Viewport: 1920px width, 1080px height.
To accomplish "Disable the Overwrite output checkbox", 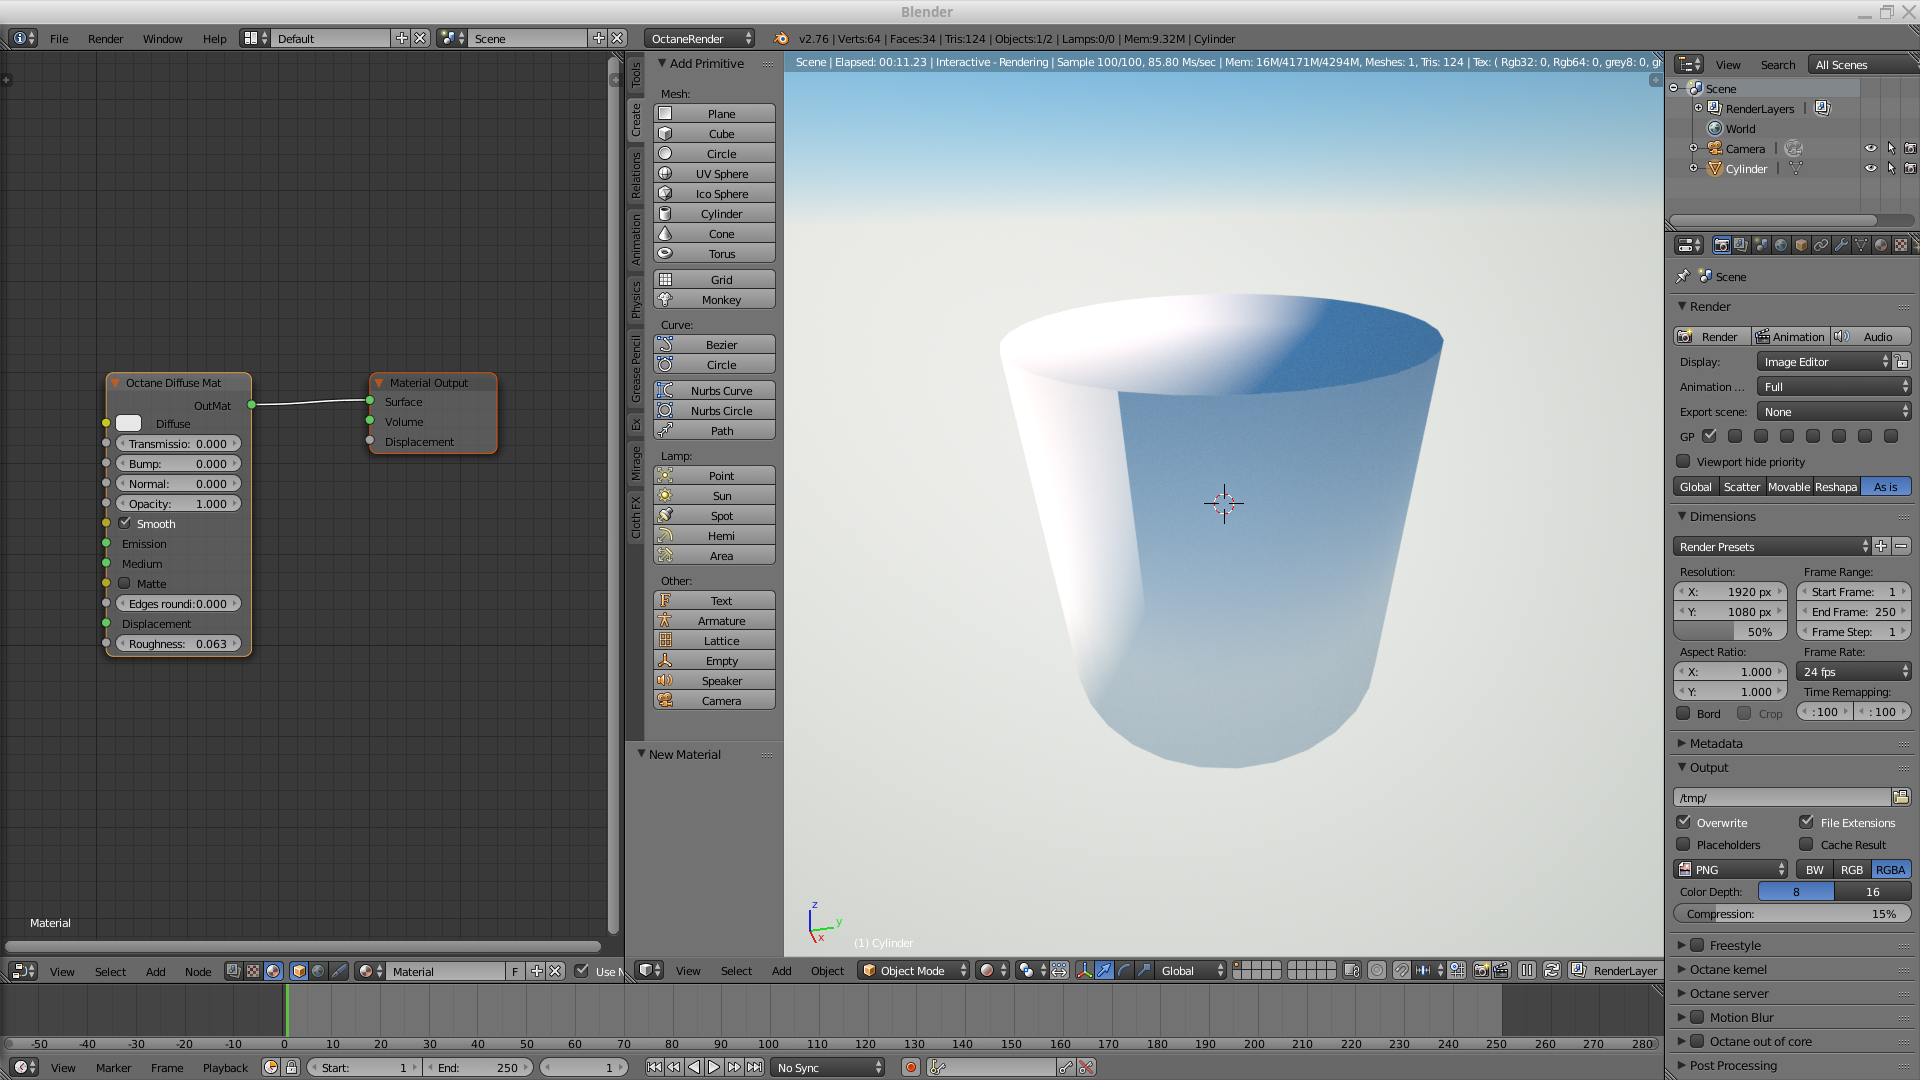I will [1684, 822].
